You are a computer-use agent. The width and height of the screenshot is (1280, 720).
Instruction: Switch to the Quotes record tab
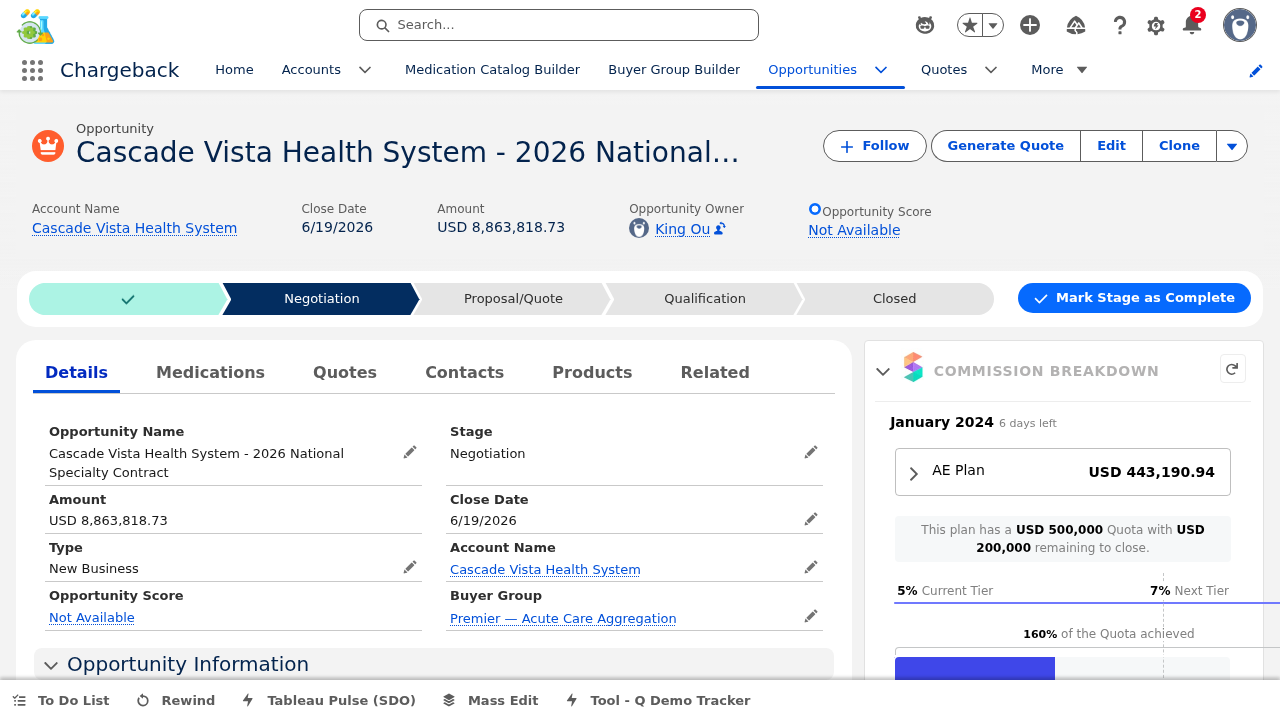click(x=345, y=372)
